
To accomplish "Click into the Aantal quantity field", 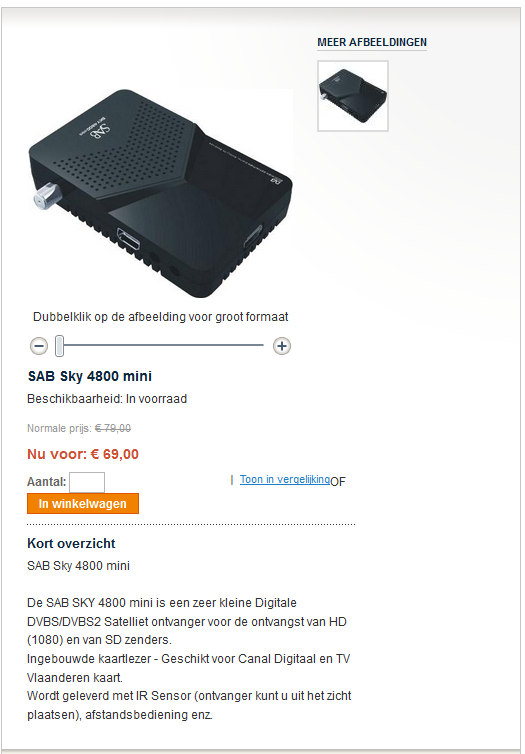I will click(x=87, y=482).
